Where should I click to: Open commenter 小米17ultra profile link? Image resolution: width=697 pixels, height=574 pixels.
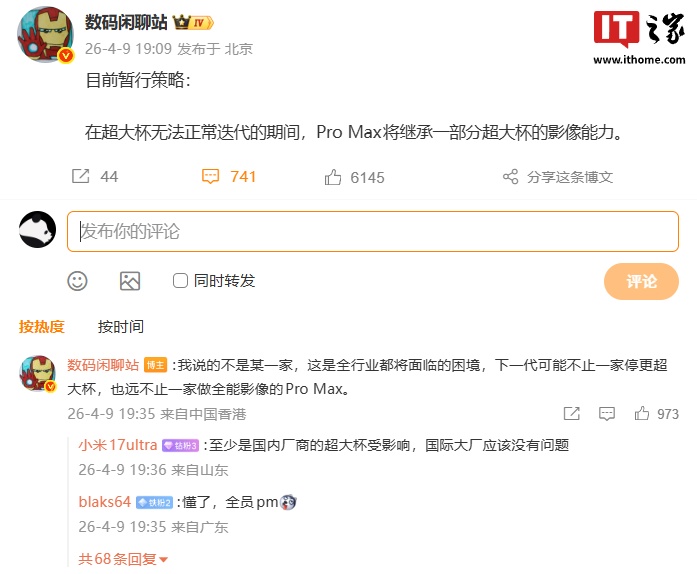tap(118, 445)
